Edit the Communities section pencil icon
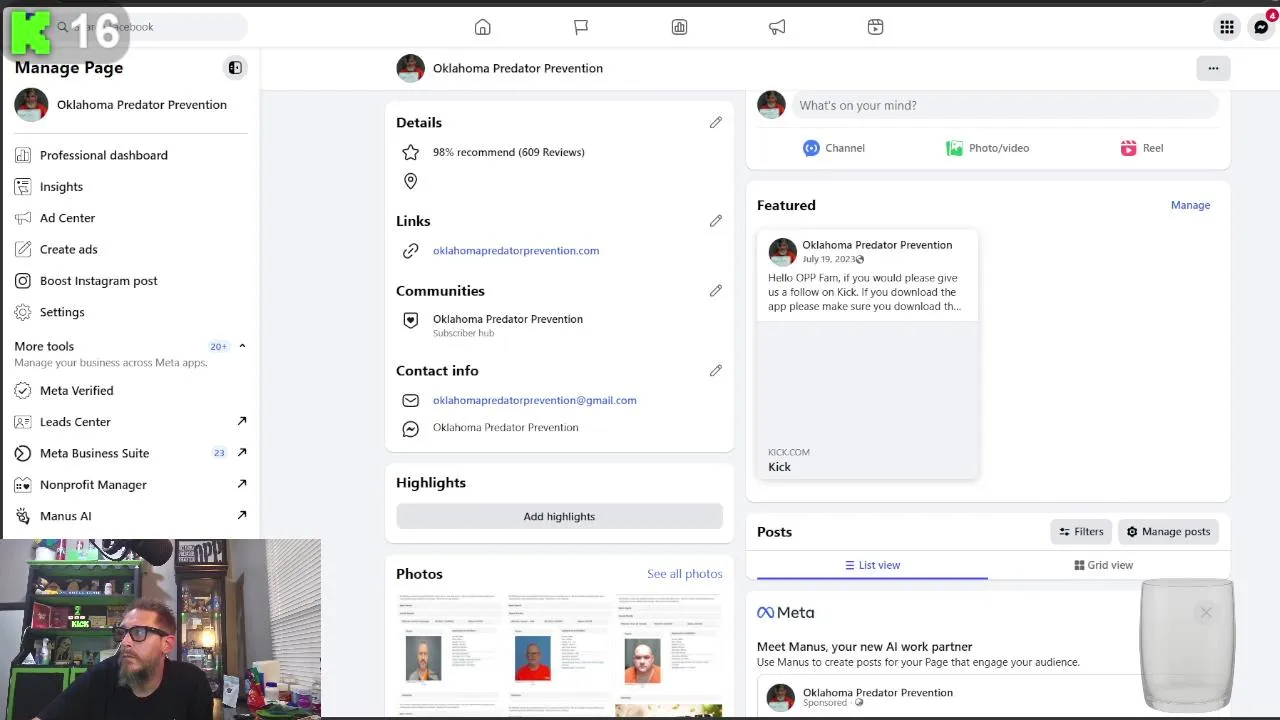The image size is (1280, 720). 716,291
